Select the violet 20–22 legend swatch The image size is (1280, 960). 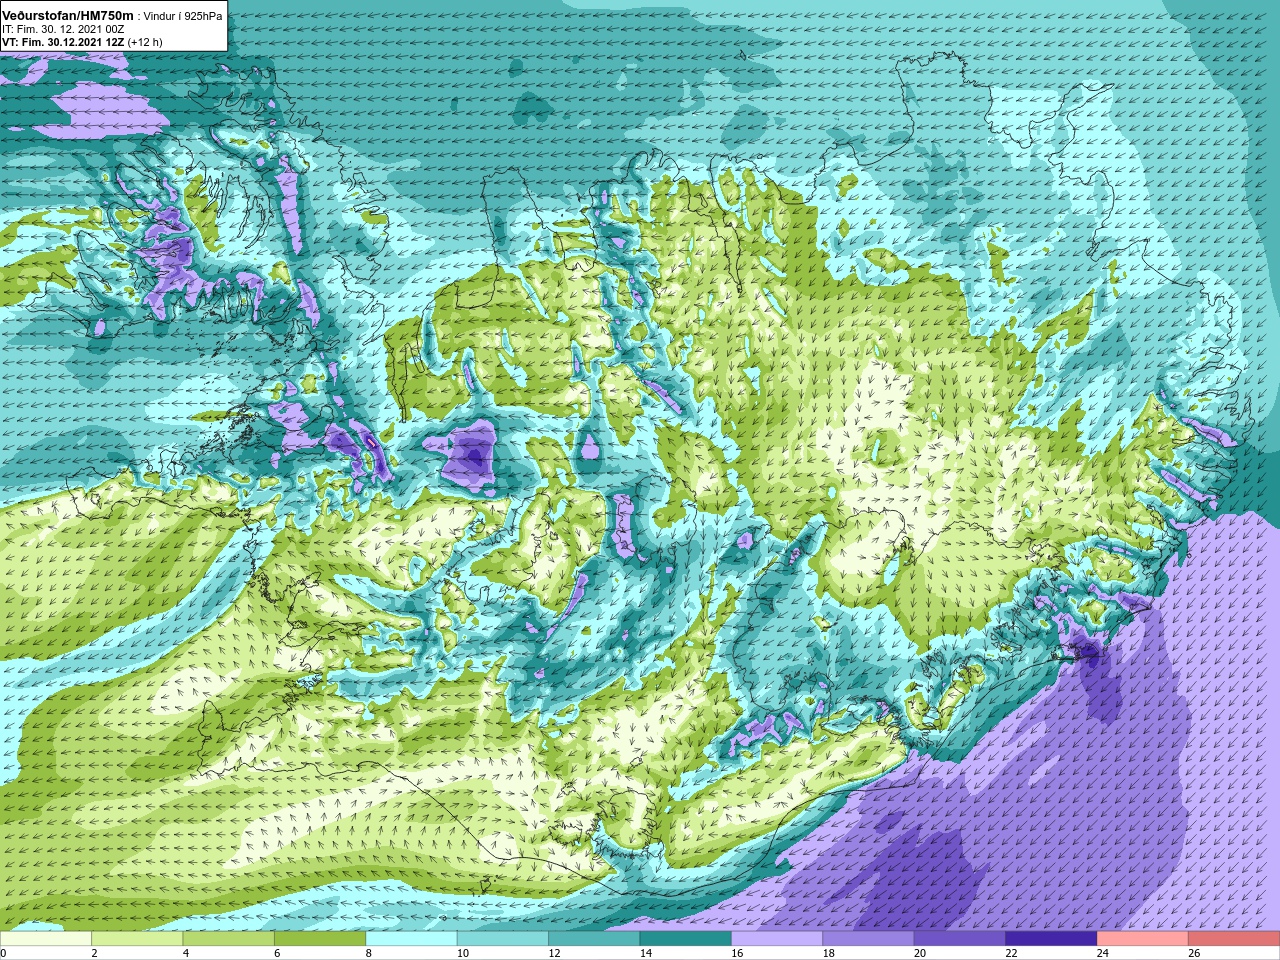click(x=959, y=939)
